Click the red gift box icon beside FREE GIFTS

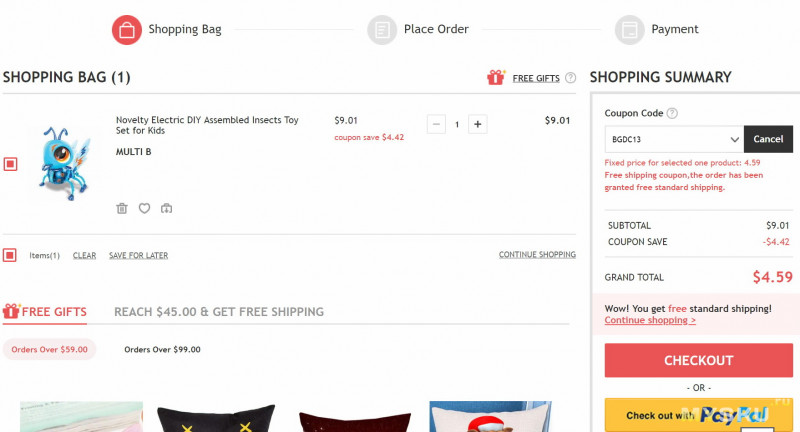[x=496, y=77]
